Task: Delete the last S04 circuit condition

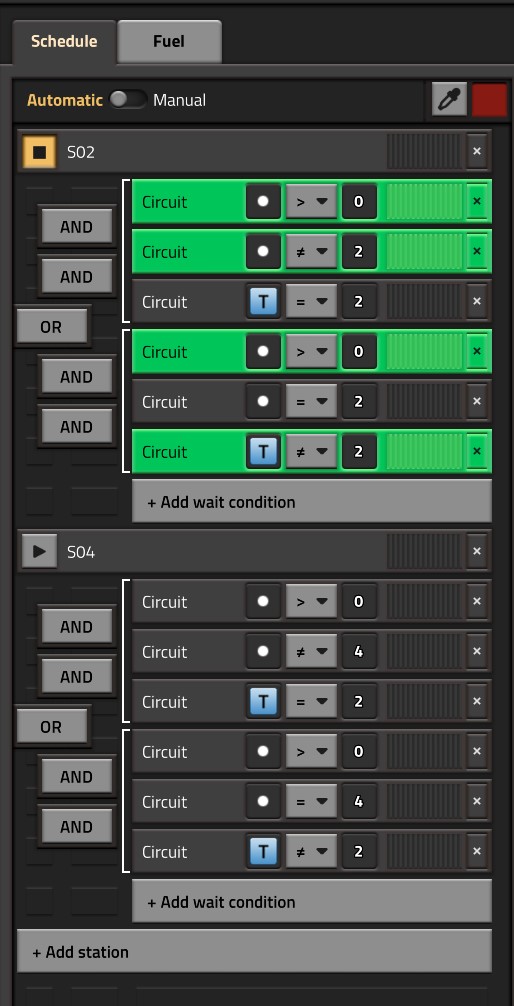Action: 476,851
